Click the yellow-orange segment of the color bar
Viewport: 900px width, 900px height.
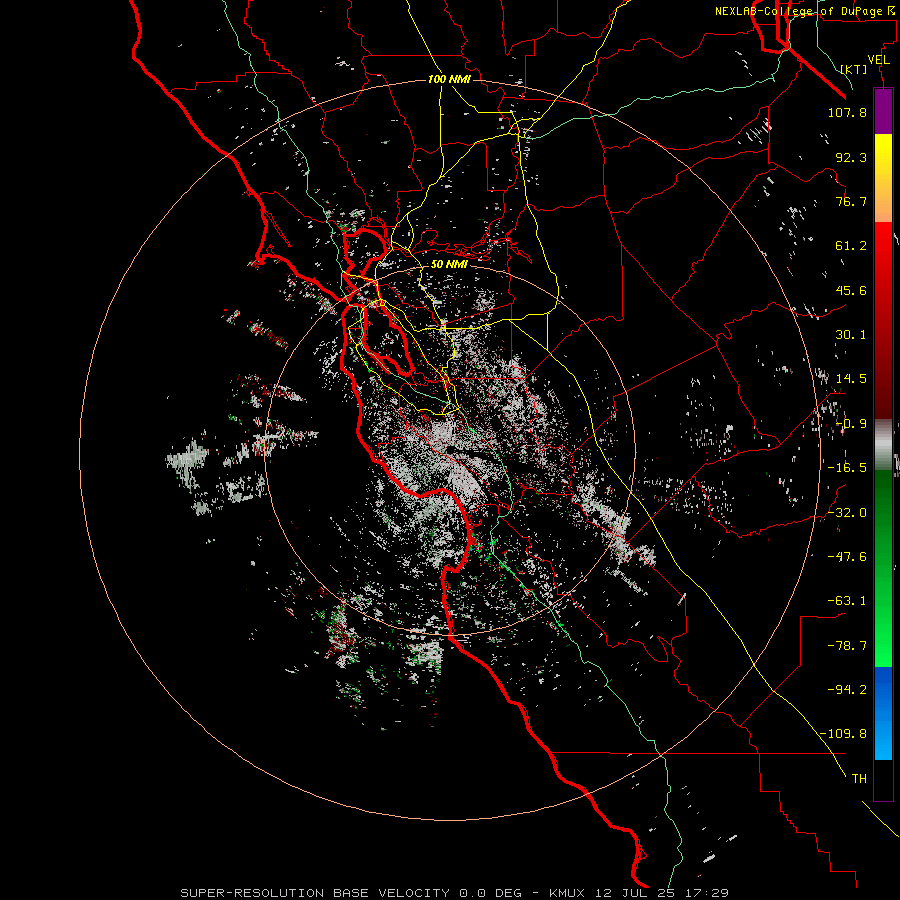coord(883,179)
